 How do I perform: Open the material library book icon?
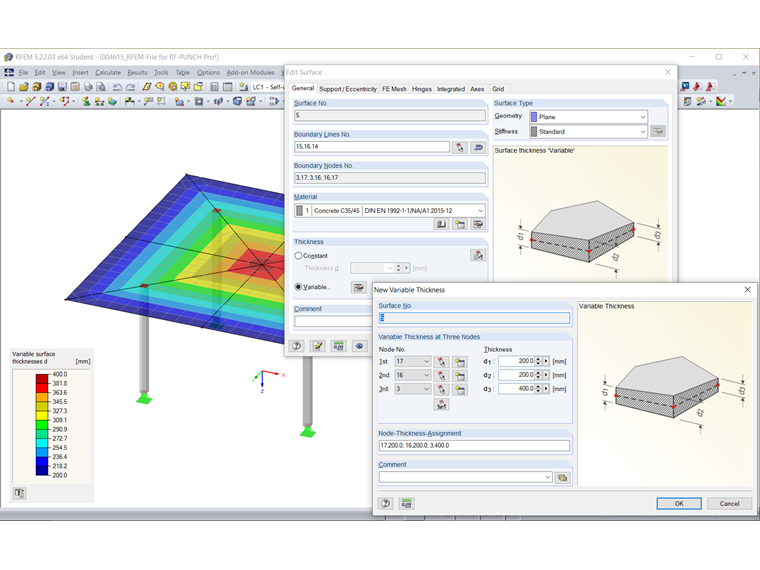(x=441, y=224)
